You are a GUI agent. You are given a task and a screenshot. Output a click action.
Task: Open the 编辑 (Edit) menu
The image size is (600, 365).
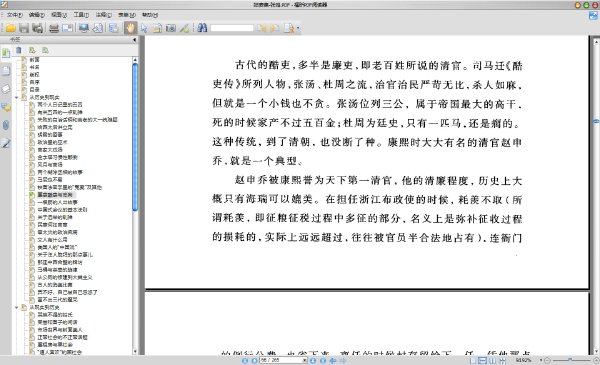click(37, 15)
